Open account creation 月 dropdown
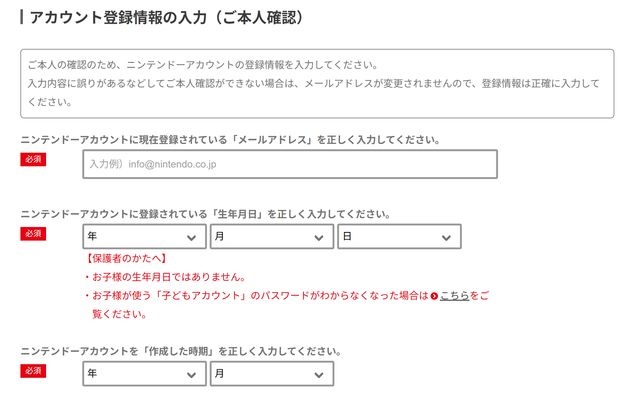Viewport: 640px width, 397px height. (272, 373)
